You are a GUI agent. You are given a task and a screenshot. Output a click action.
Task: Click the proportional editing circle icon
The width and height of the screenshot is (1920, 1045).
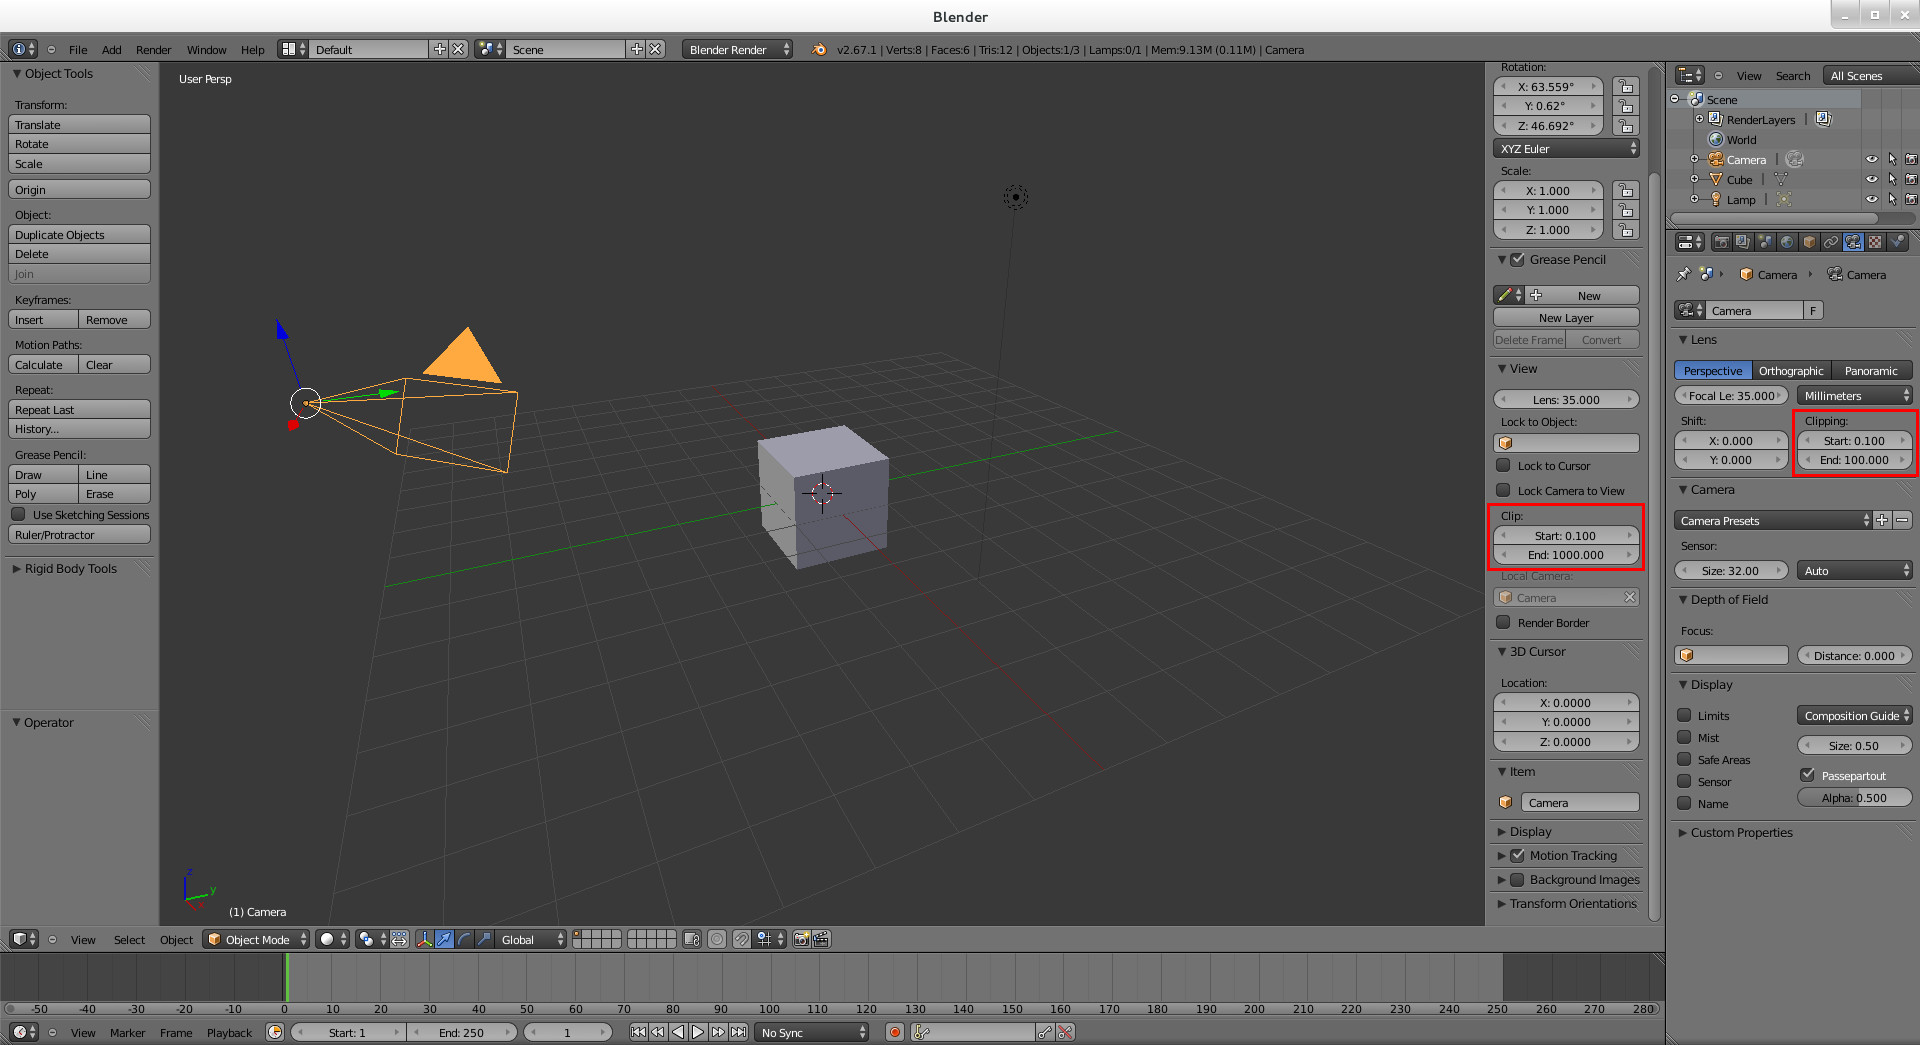[x=717, y=939]
